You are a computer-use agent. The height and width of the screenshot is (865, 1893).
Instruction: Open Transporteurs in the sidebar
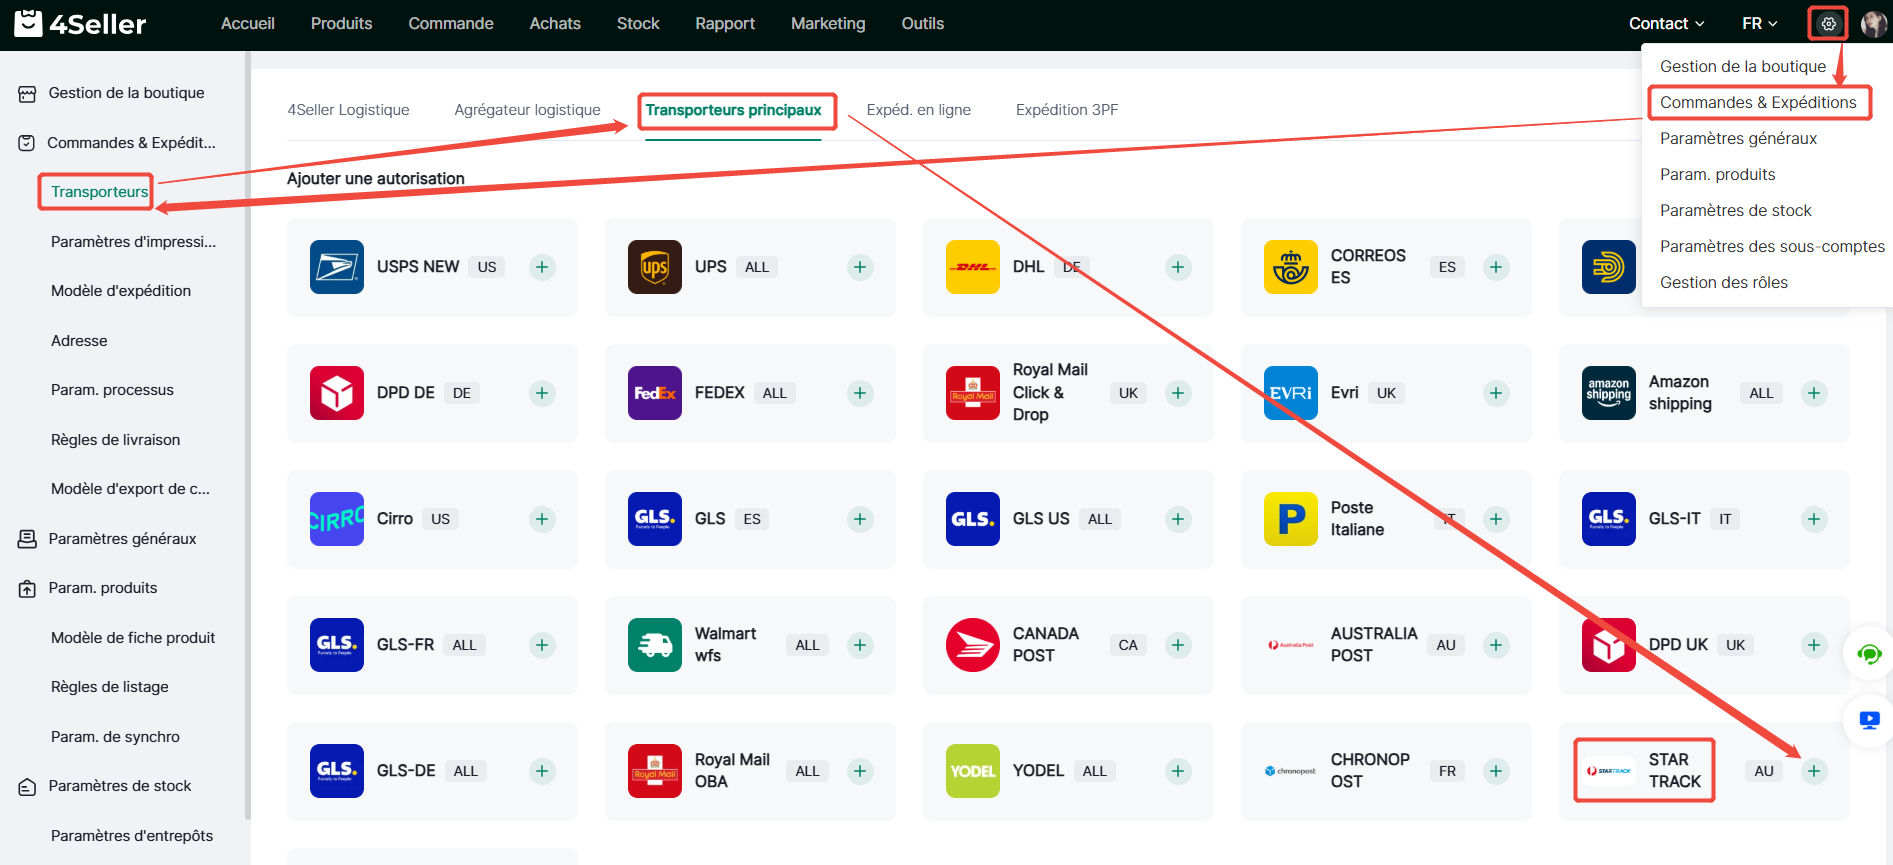pyautogui.click(x=99, y=192)
